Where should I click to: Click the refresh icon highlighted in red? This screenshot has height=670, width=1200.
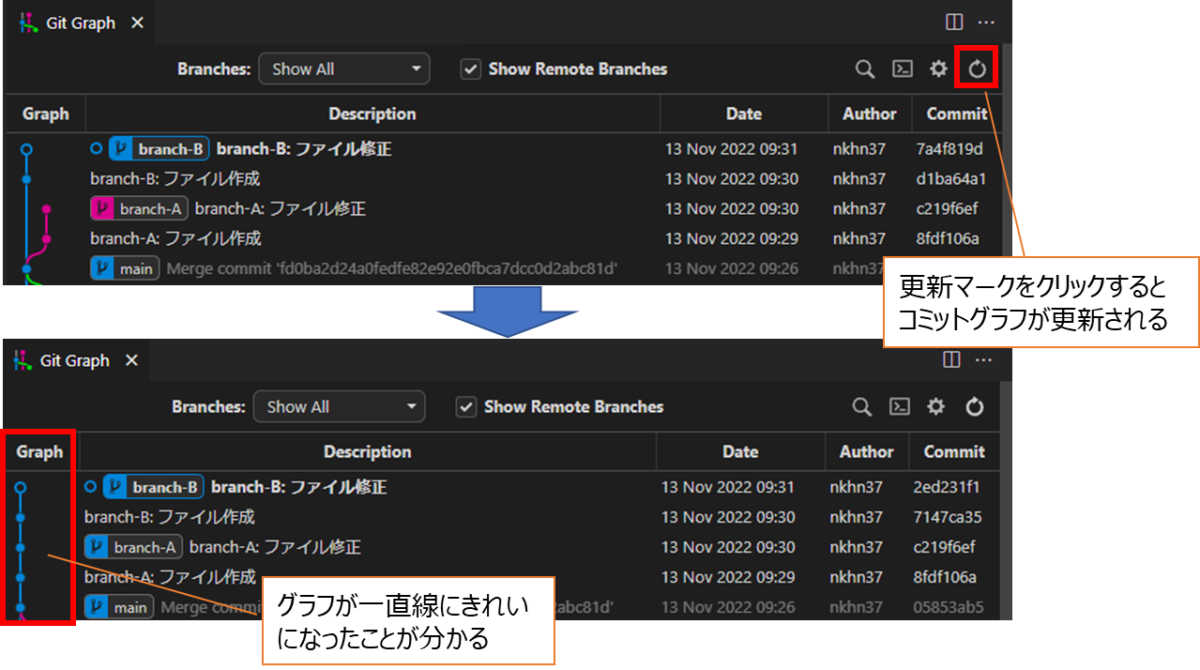977,69
